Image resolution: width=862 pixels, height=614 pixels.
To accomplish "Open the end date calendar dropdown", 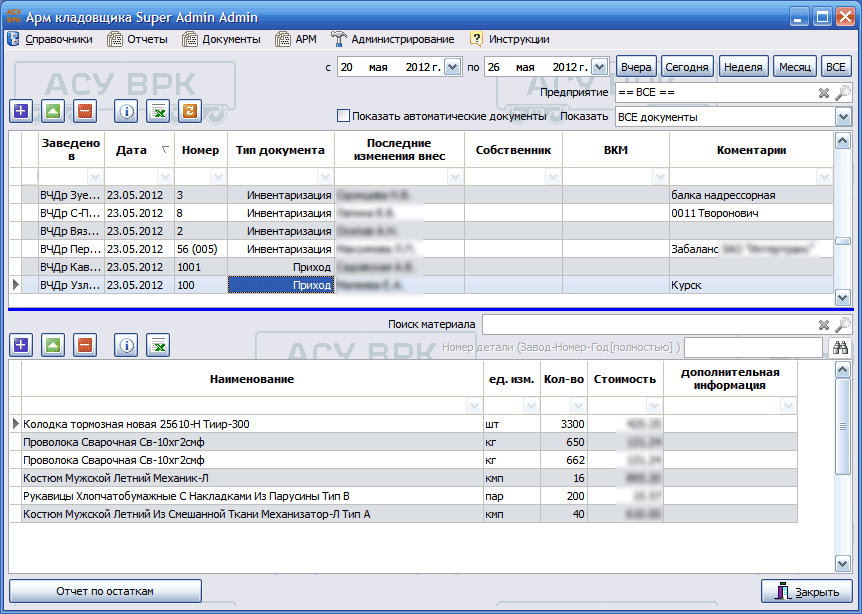I will pyautogui.click(x=599, y=67).
